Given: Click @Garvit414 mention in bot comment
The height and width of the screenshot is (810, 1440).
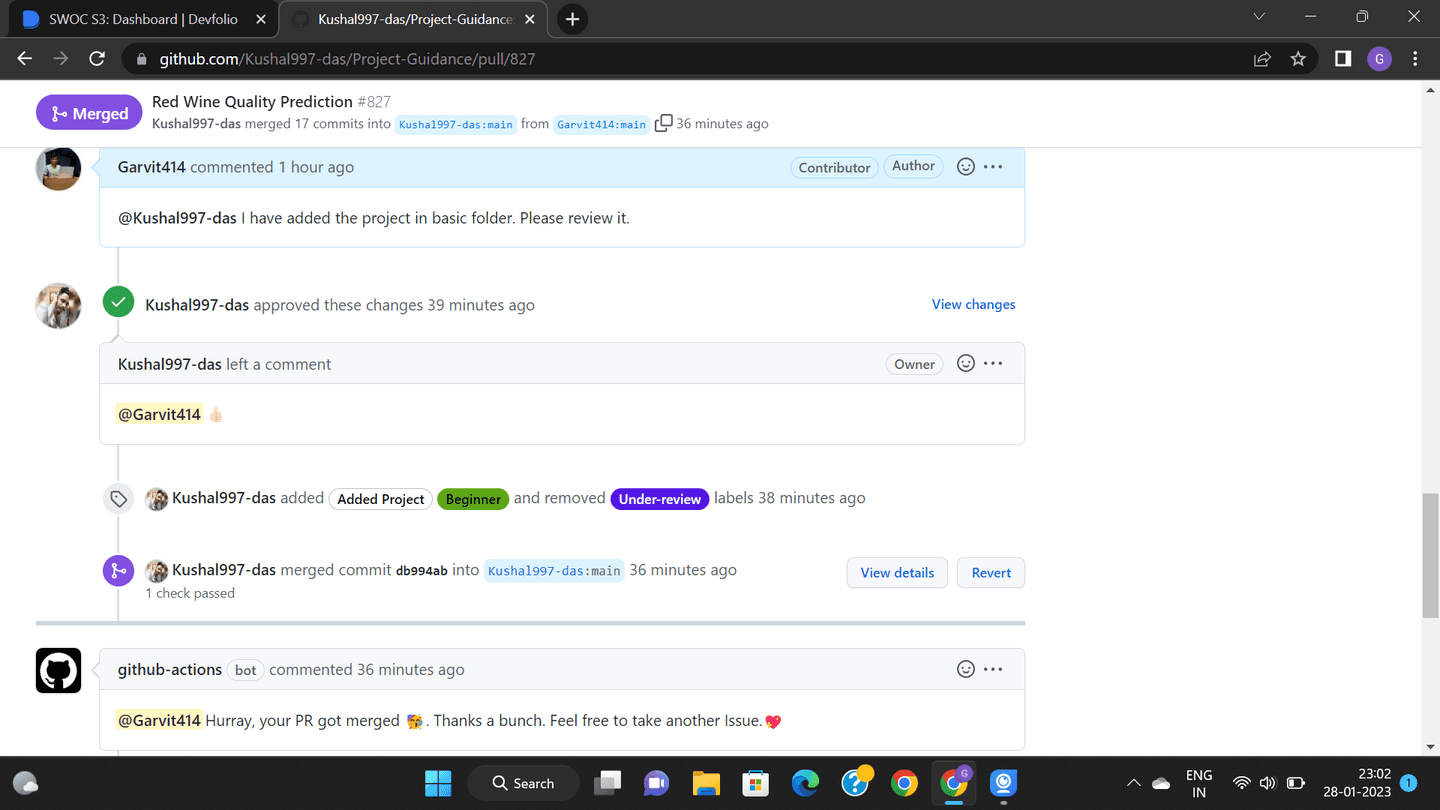Looking at the screenshot, I should click(160, 720).
